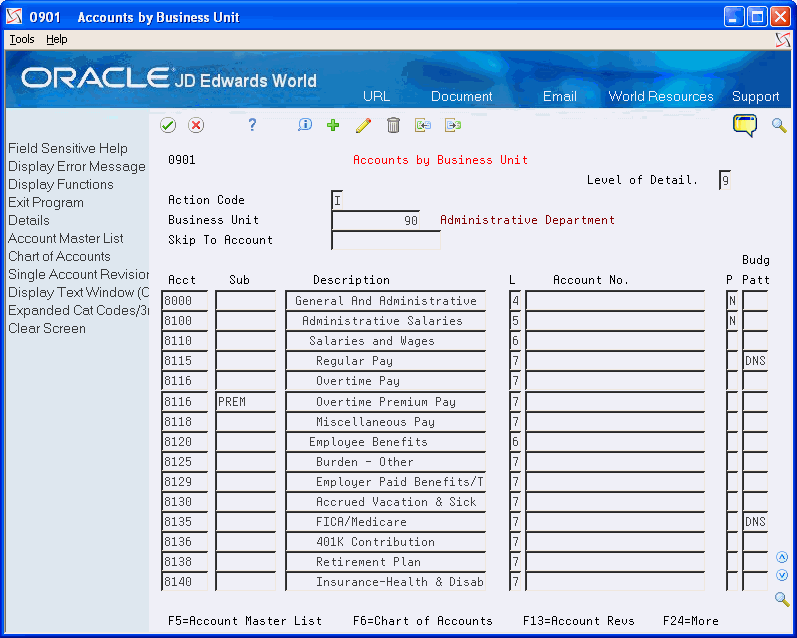Click the export arrow toolbar icon
Viewport: 797px width, 638px height.
[x=453, y=125]
